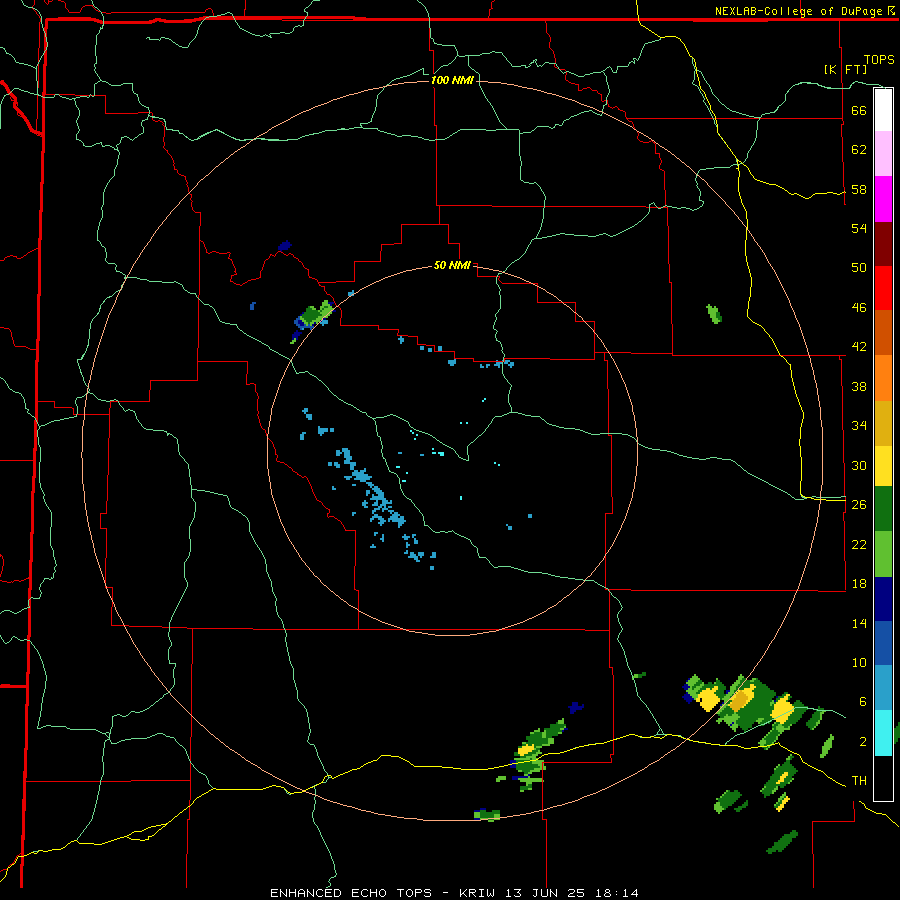The image size is (900, 900).
Task: Select the light pink legend color band
Action: pos(883,153)
